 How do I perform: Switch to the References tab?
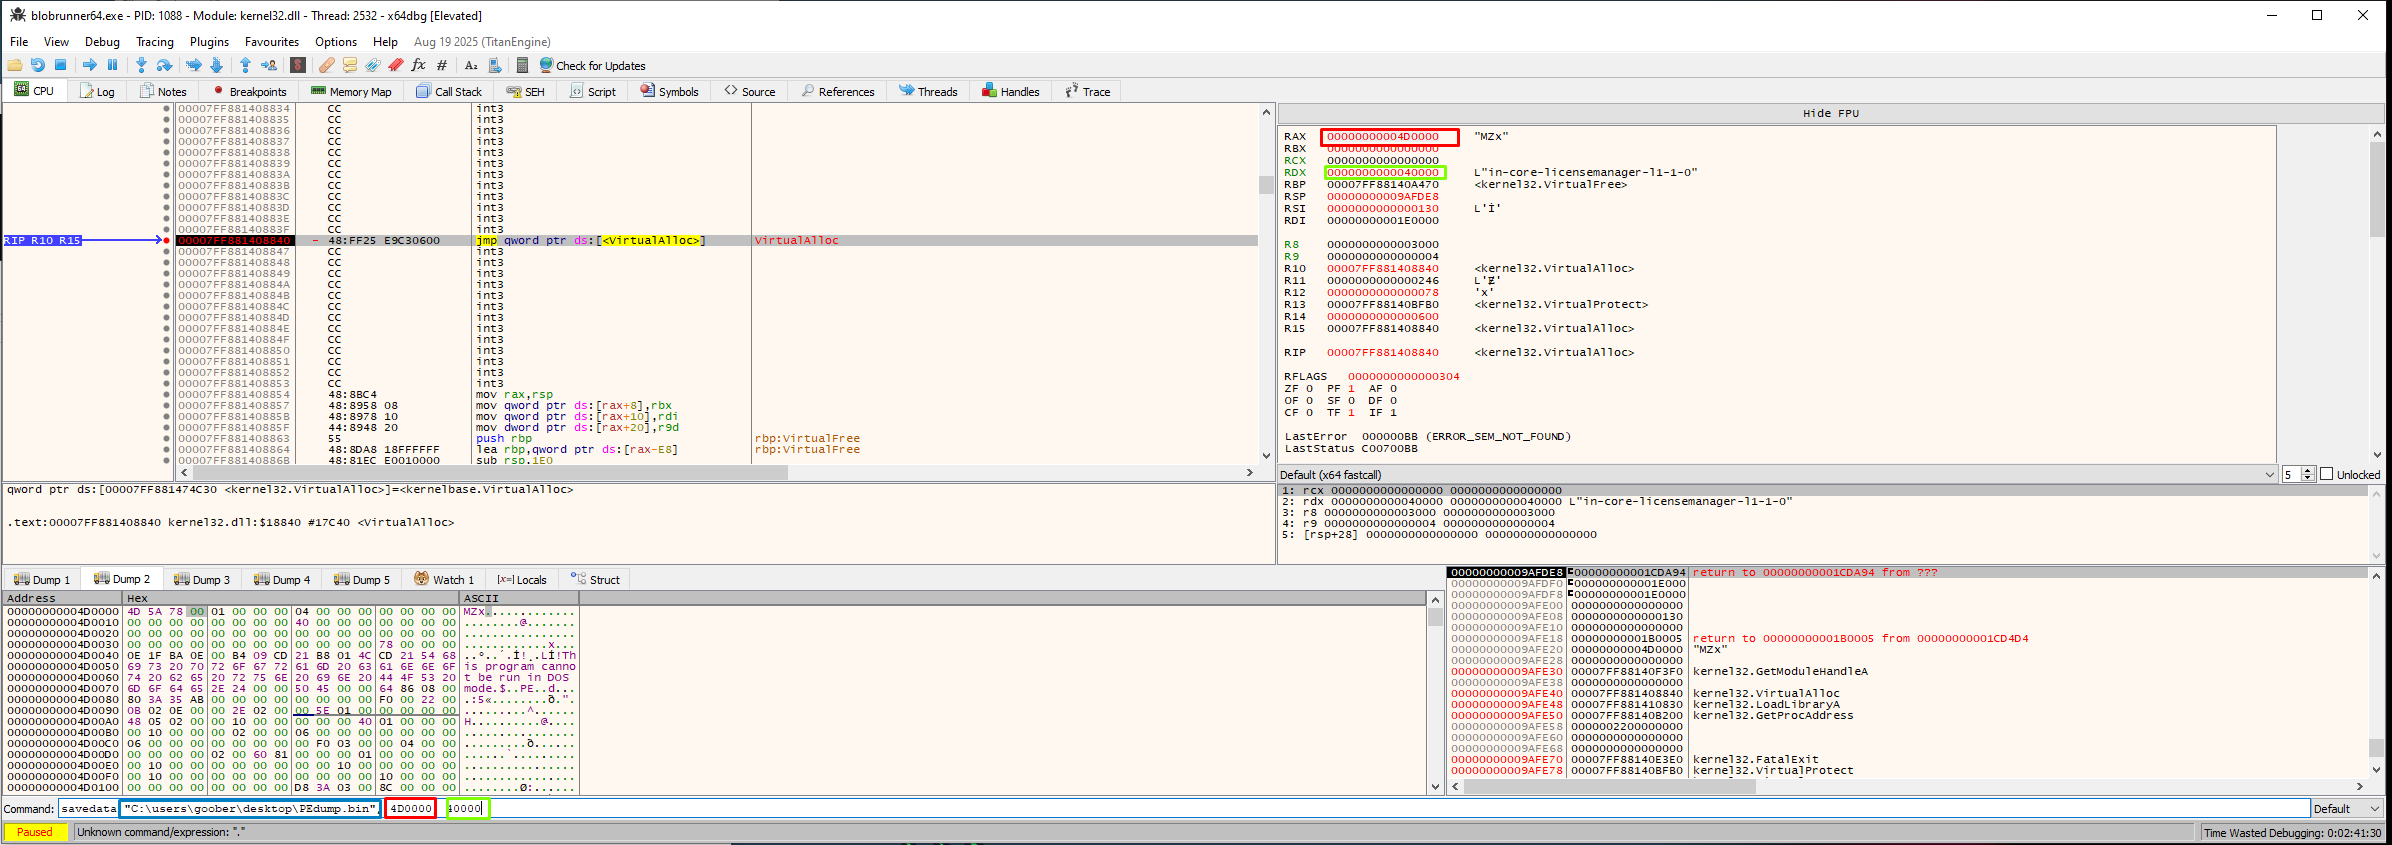pyautogui.click(x=838, y=91)
